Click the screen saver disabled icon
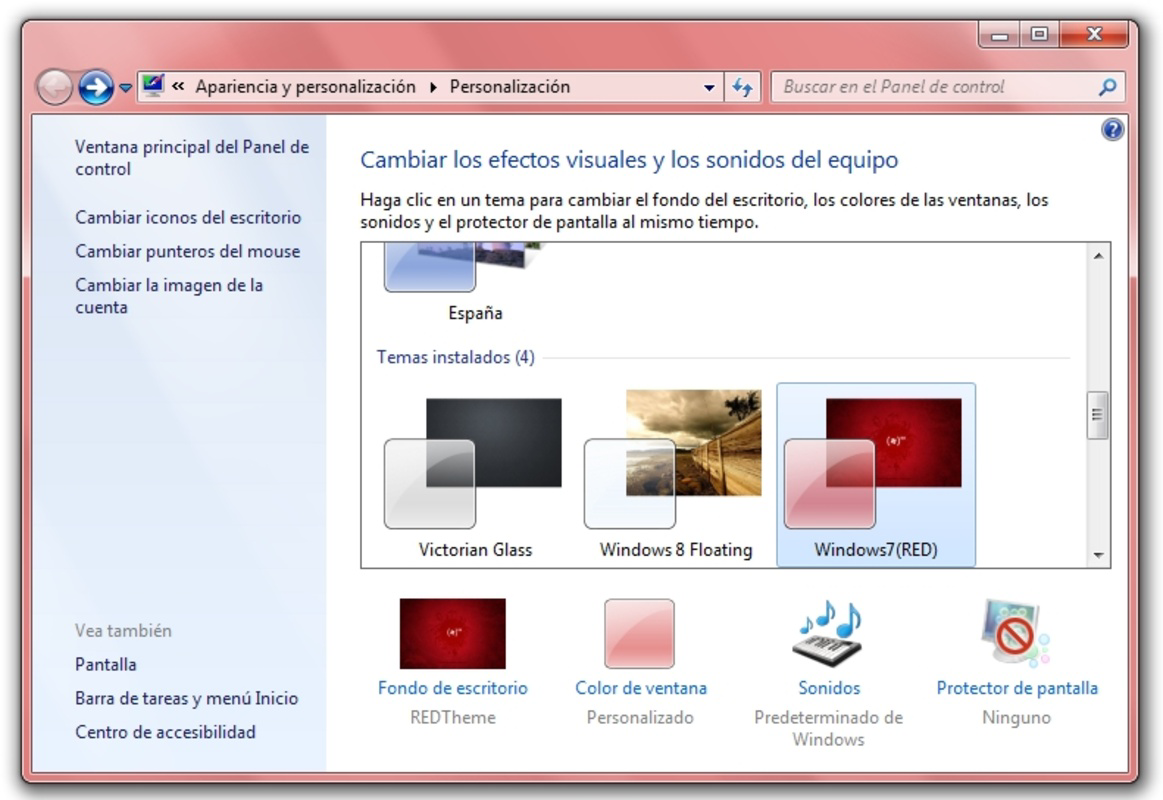Image resolution: width=1163 pixels, height=800 pixels. [x=1016, y=634]
